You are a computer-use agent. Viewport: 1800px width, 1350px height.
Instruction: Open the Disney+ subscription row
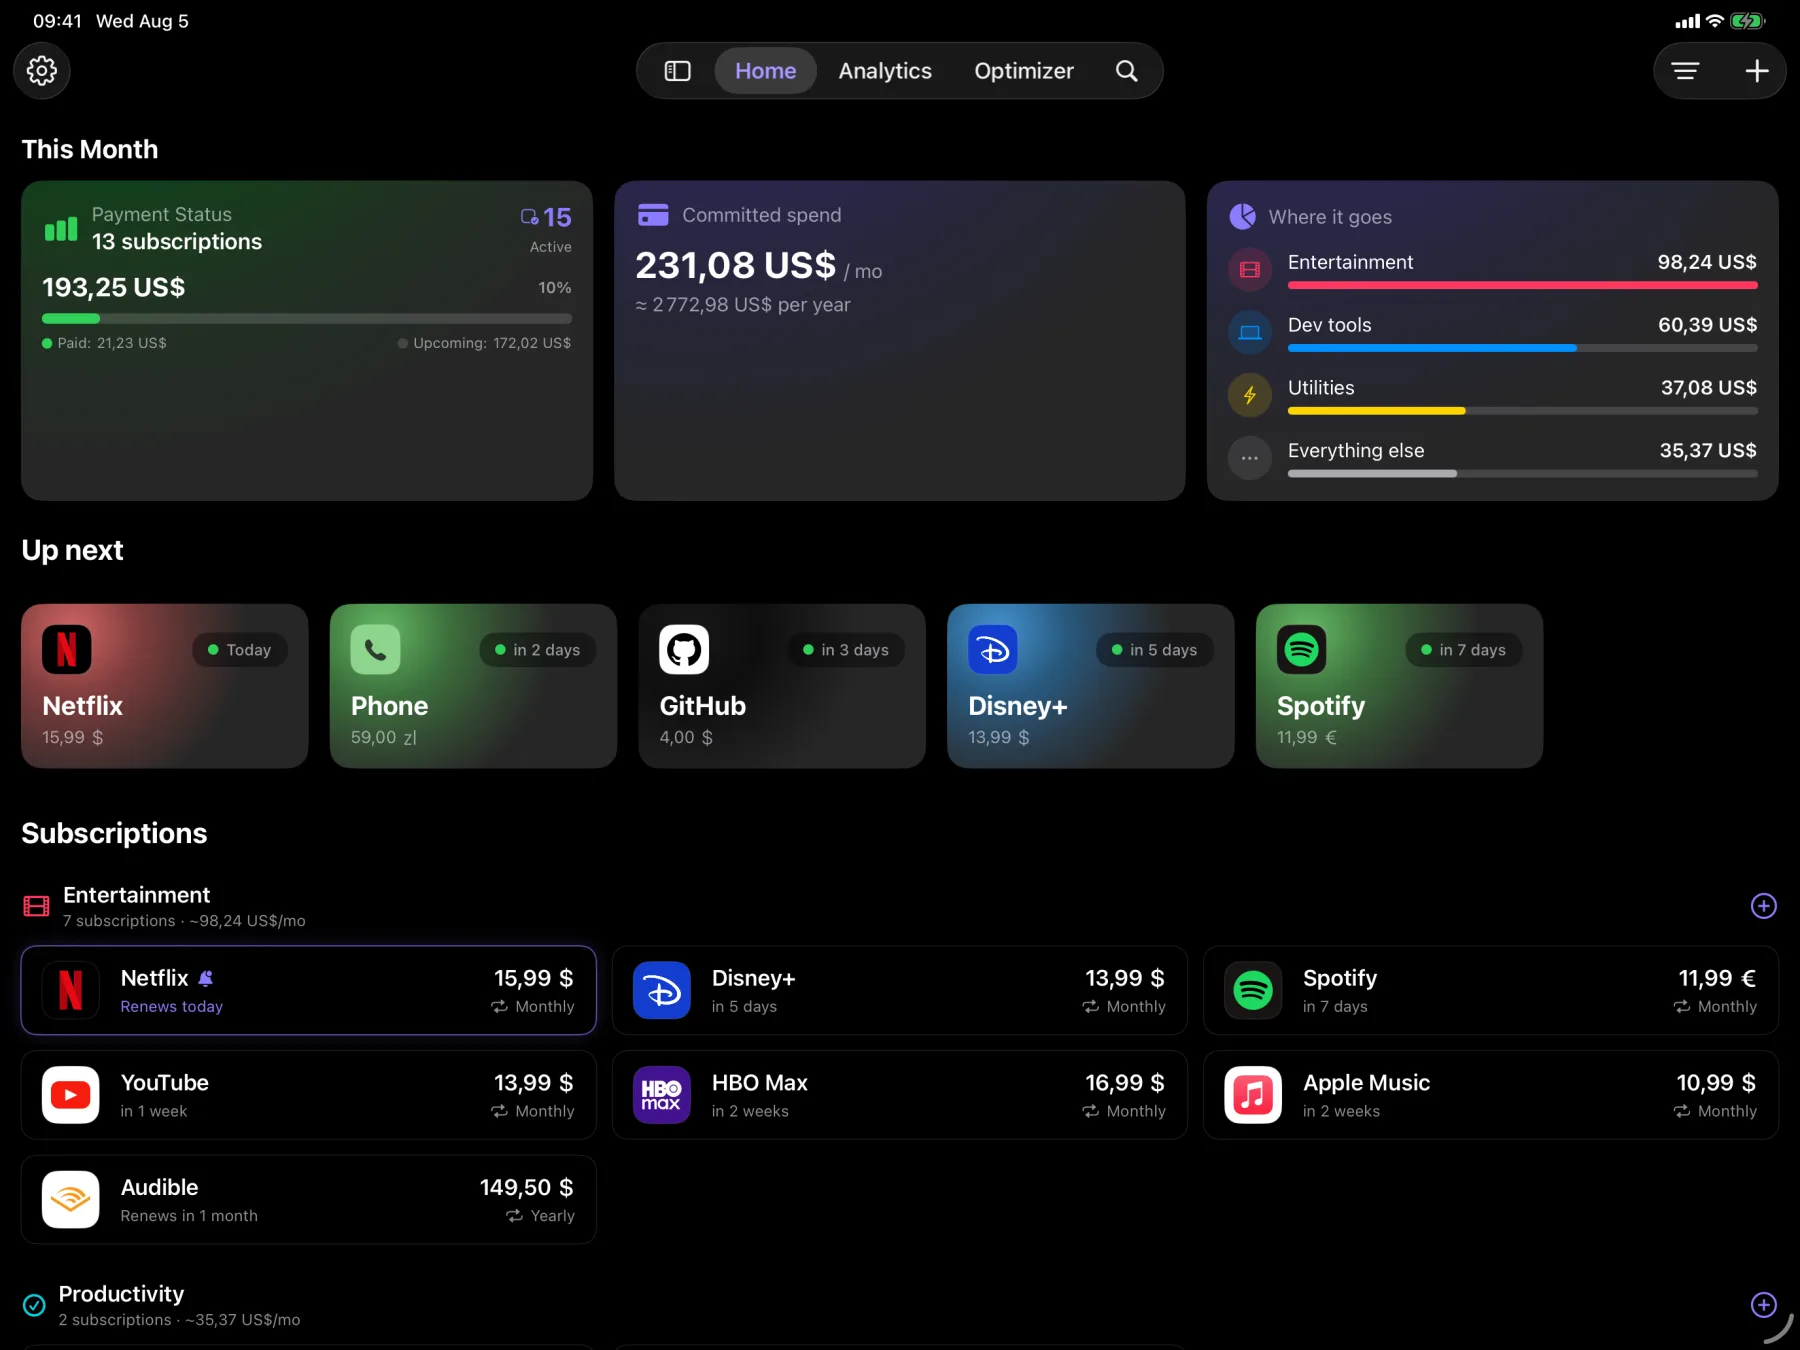[900, 991]
